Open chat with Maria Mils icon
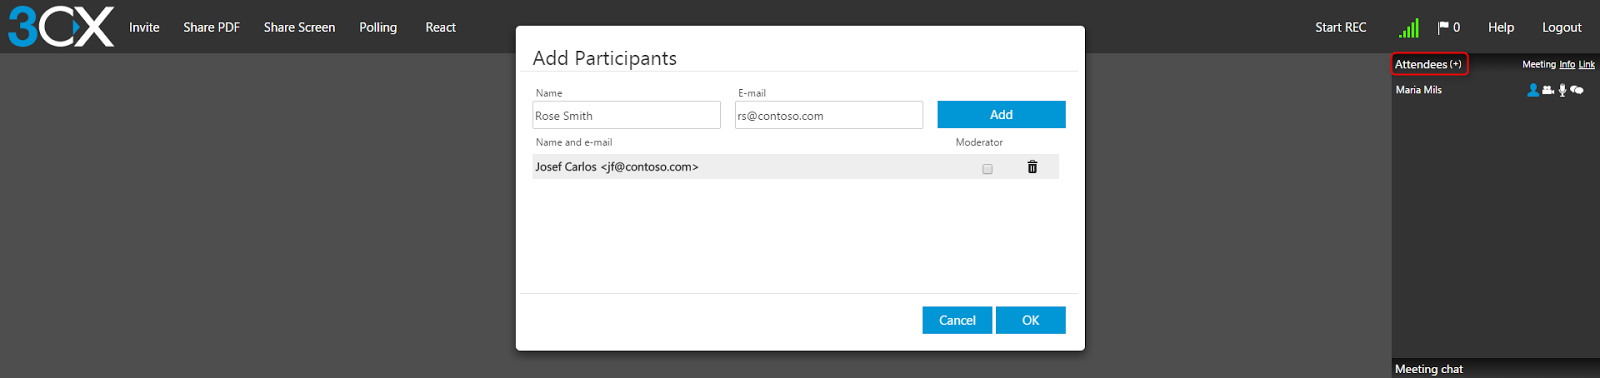The height and width of the screenshot is (378, 1600). pyautogui.click(x=1577, y=90)
